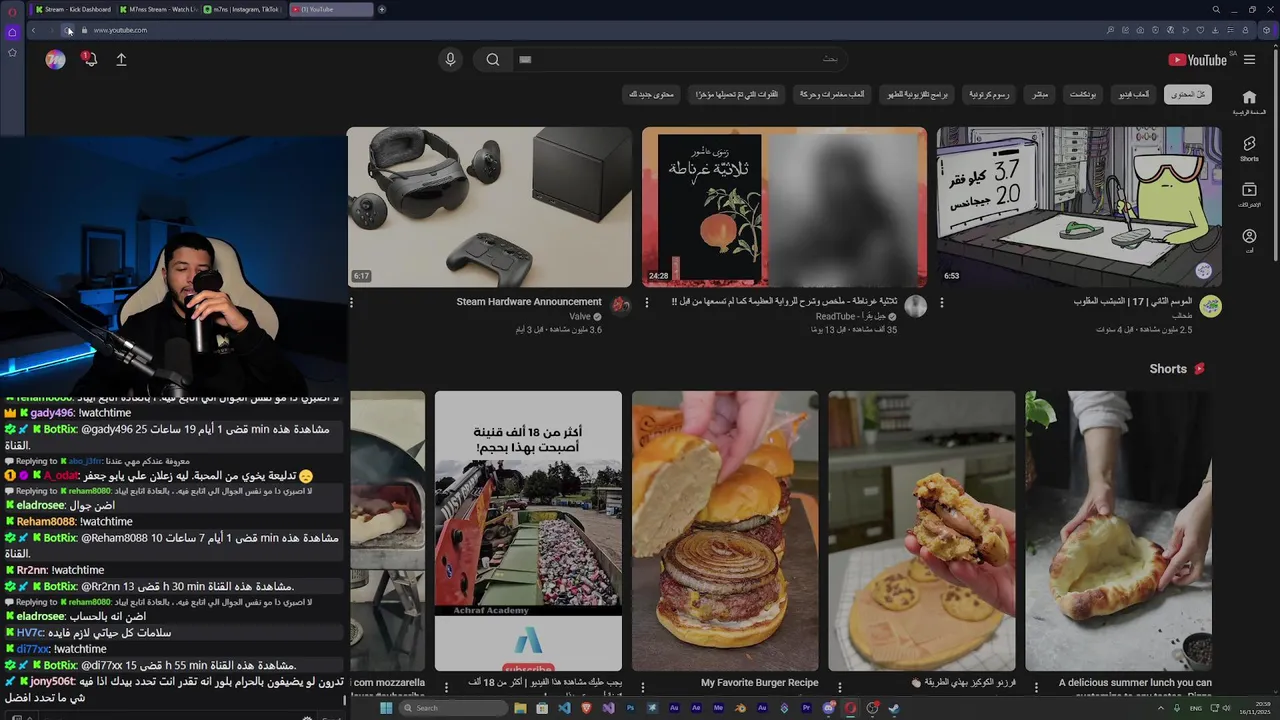Open the delicious summer lunch short
Viewport: 1280px width, 720px height.
click(1118, 530)
